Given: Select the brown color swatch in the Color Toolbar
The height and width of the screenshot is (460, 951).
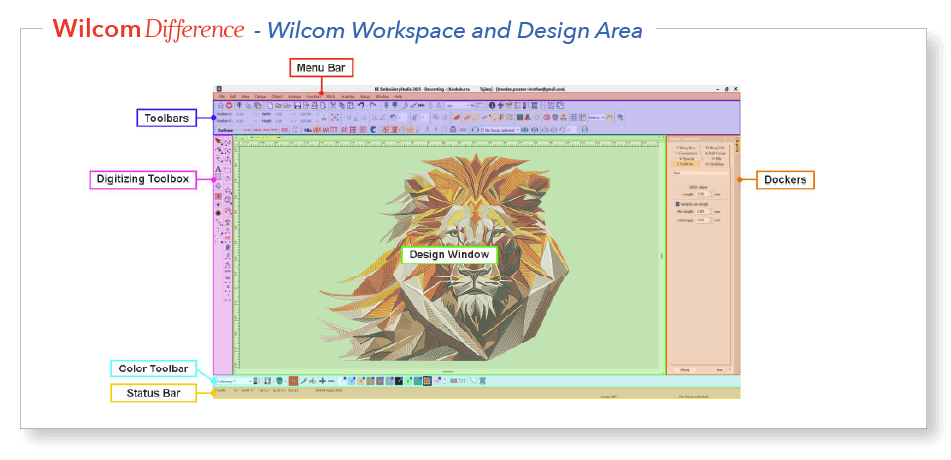Looking at the screenshot, I should tap(294, 381).
